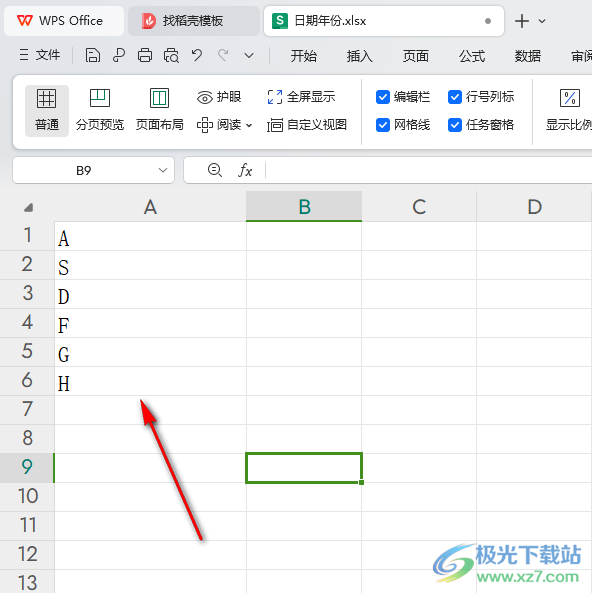The height and width of the screenshot is (593, 592).
Task: Click the Save icon in quick toolbar
Action: (x=93, y=56)
